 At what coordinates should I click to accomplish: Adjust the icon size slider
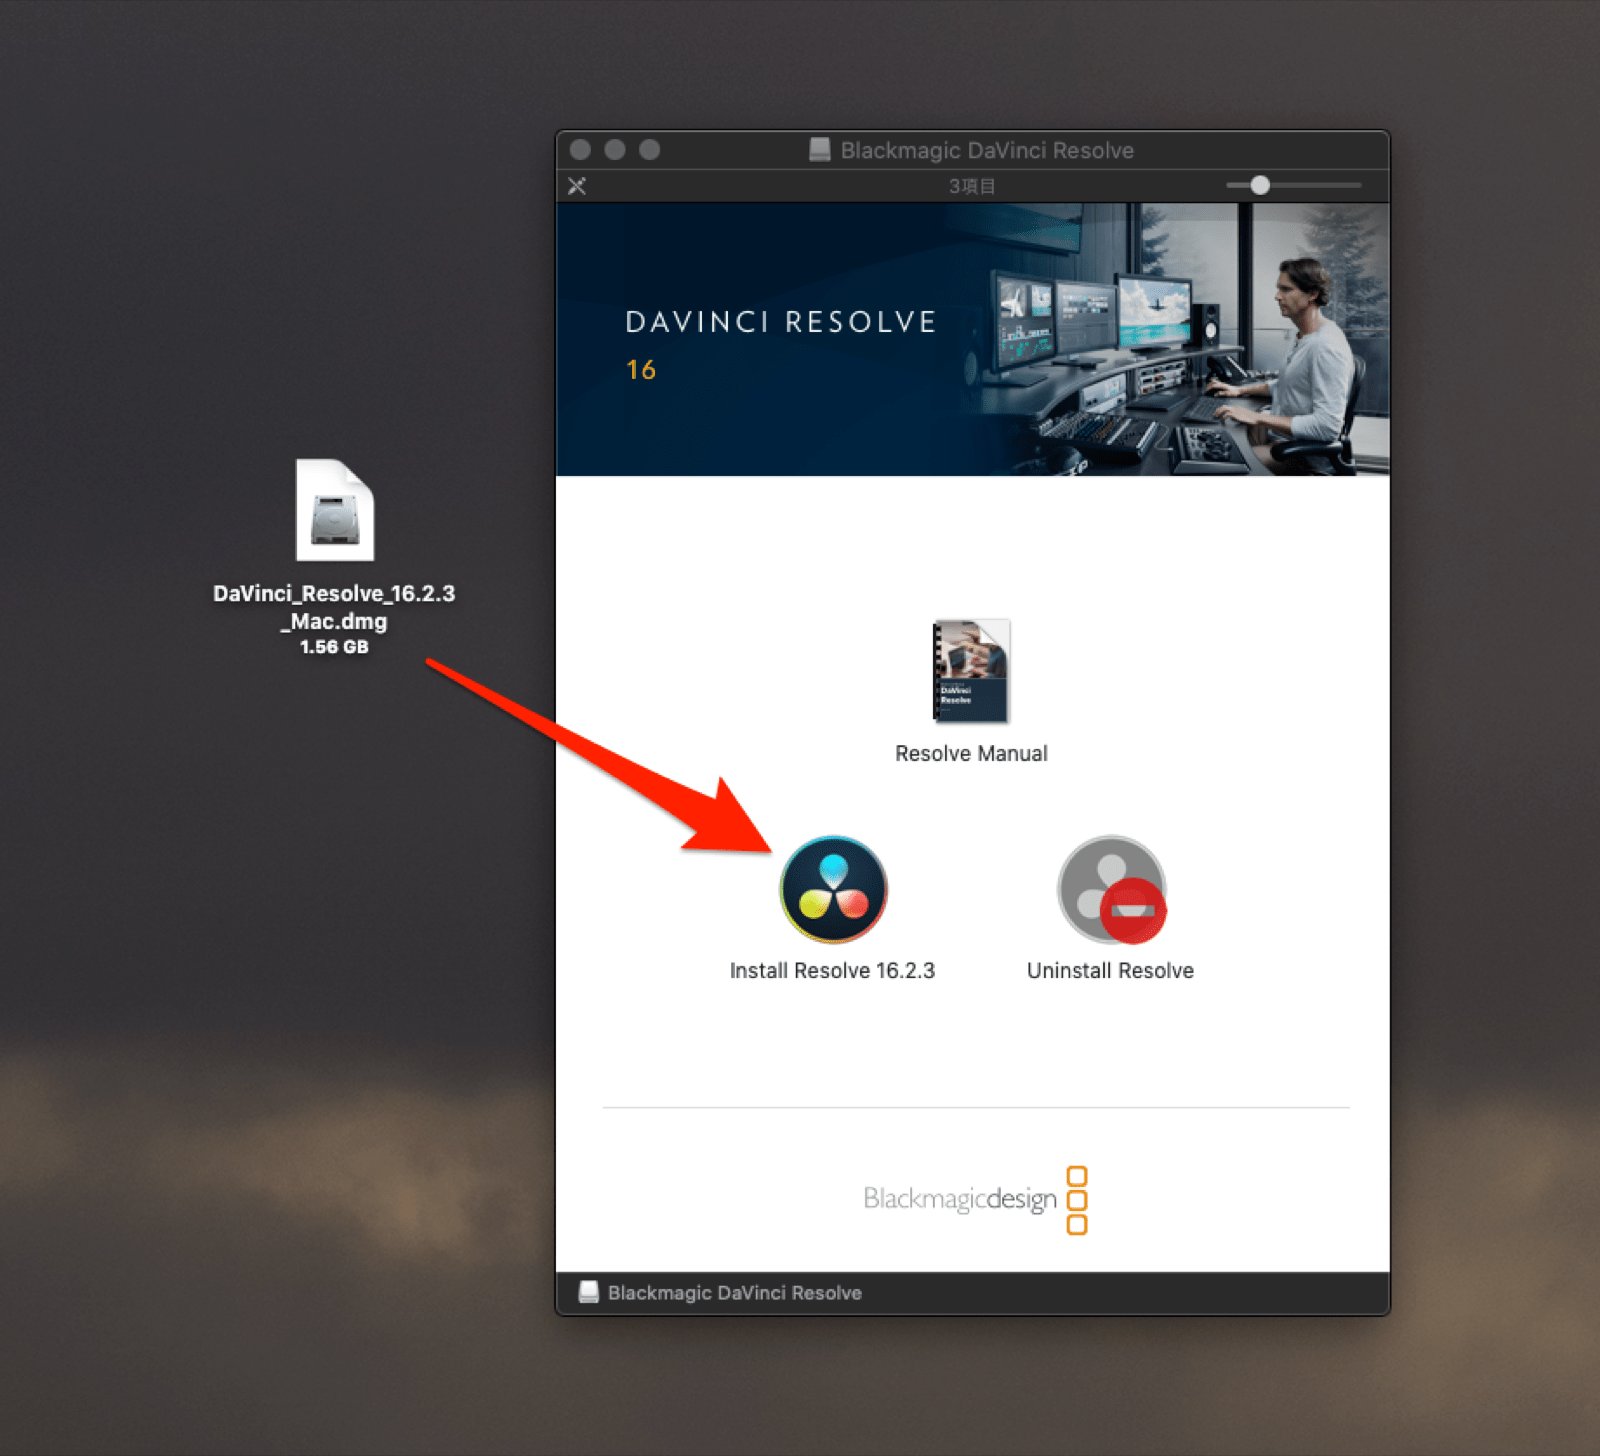(x=1260, y=185)
